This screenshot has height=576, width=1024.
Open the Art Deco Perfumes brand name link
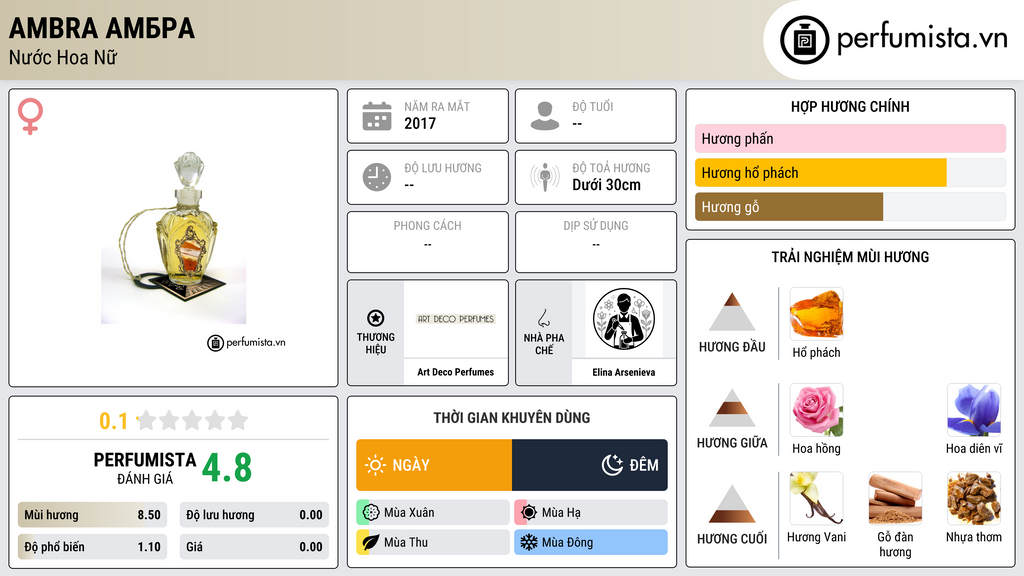tap(456, 372)
